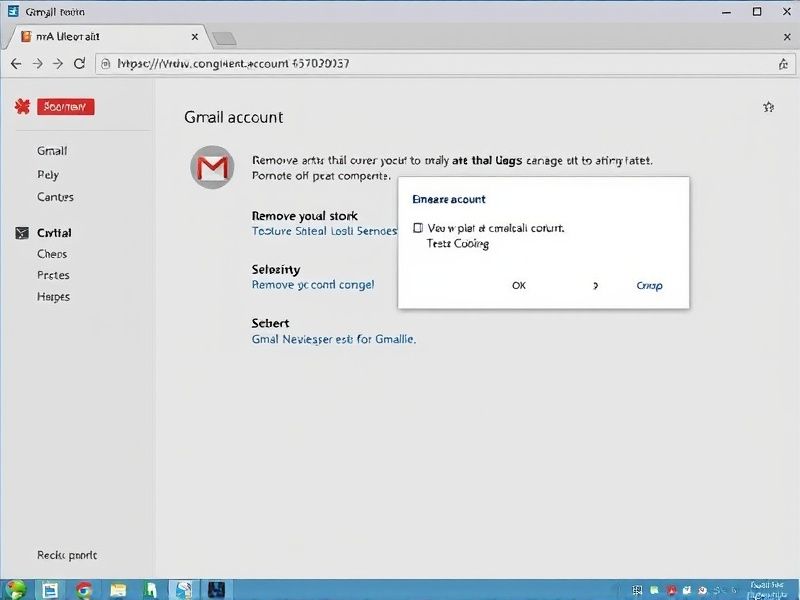Click the 'Remove youal stork' heading

(x=305, y=216)
